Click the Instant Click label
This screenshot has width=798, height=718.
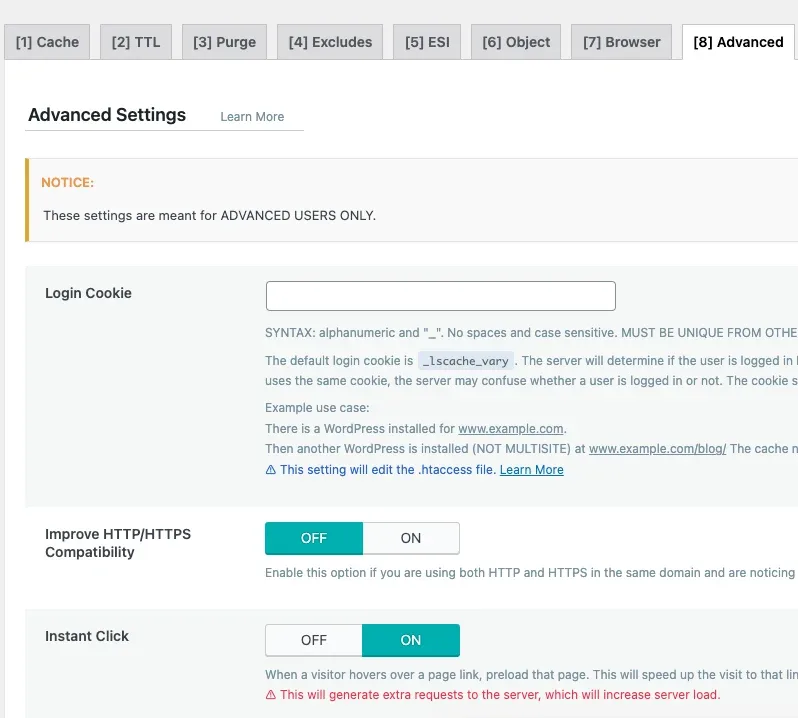[x=87, y=636]
